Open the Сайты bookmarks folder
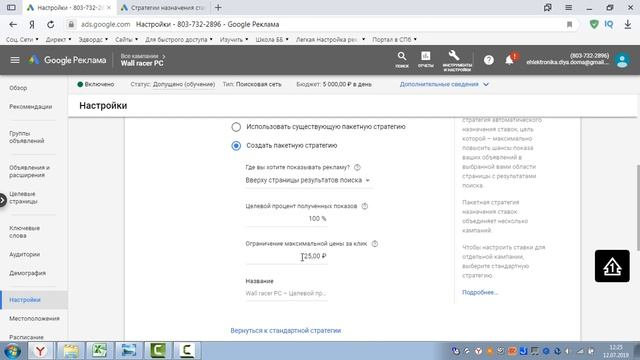This screenshot has height=360, width=640. click(126, 40)
